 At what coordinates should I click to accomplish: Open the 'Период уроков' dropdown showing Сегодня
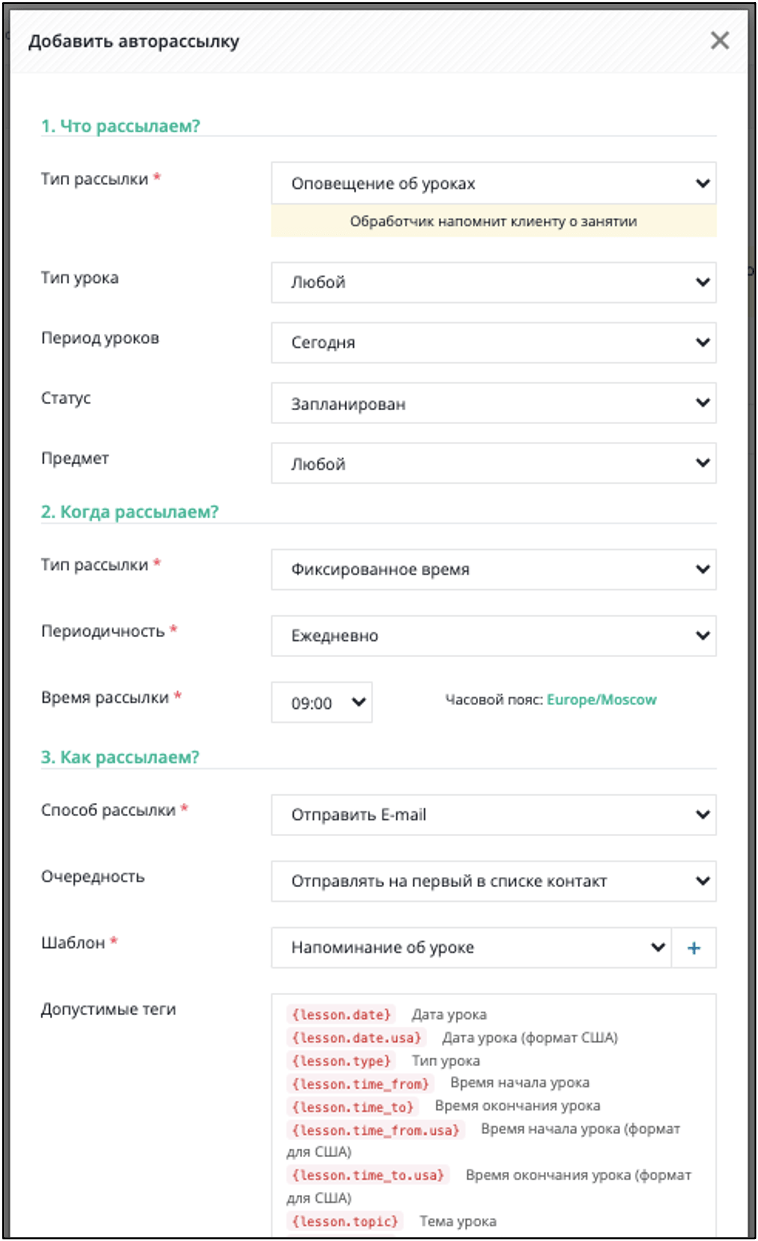tap(493, 343)
